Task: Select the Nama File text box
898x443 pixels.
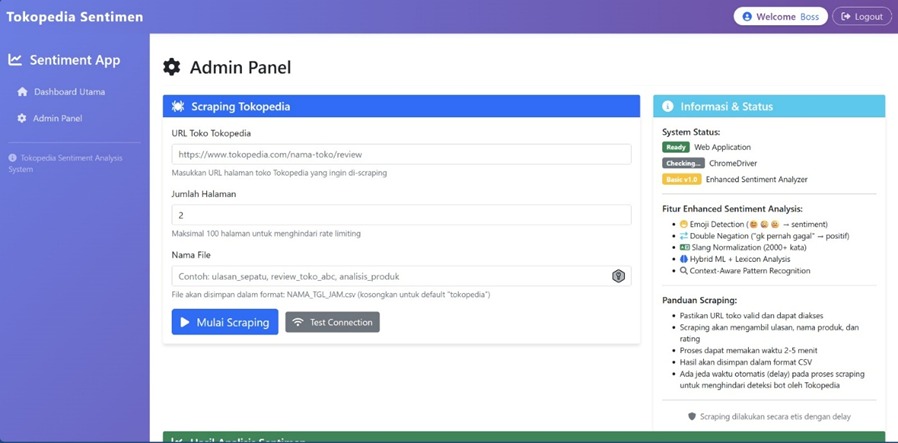Action: pos(390,276)
